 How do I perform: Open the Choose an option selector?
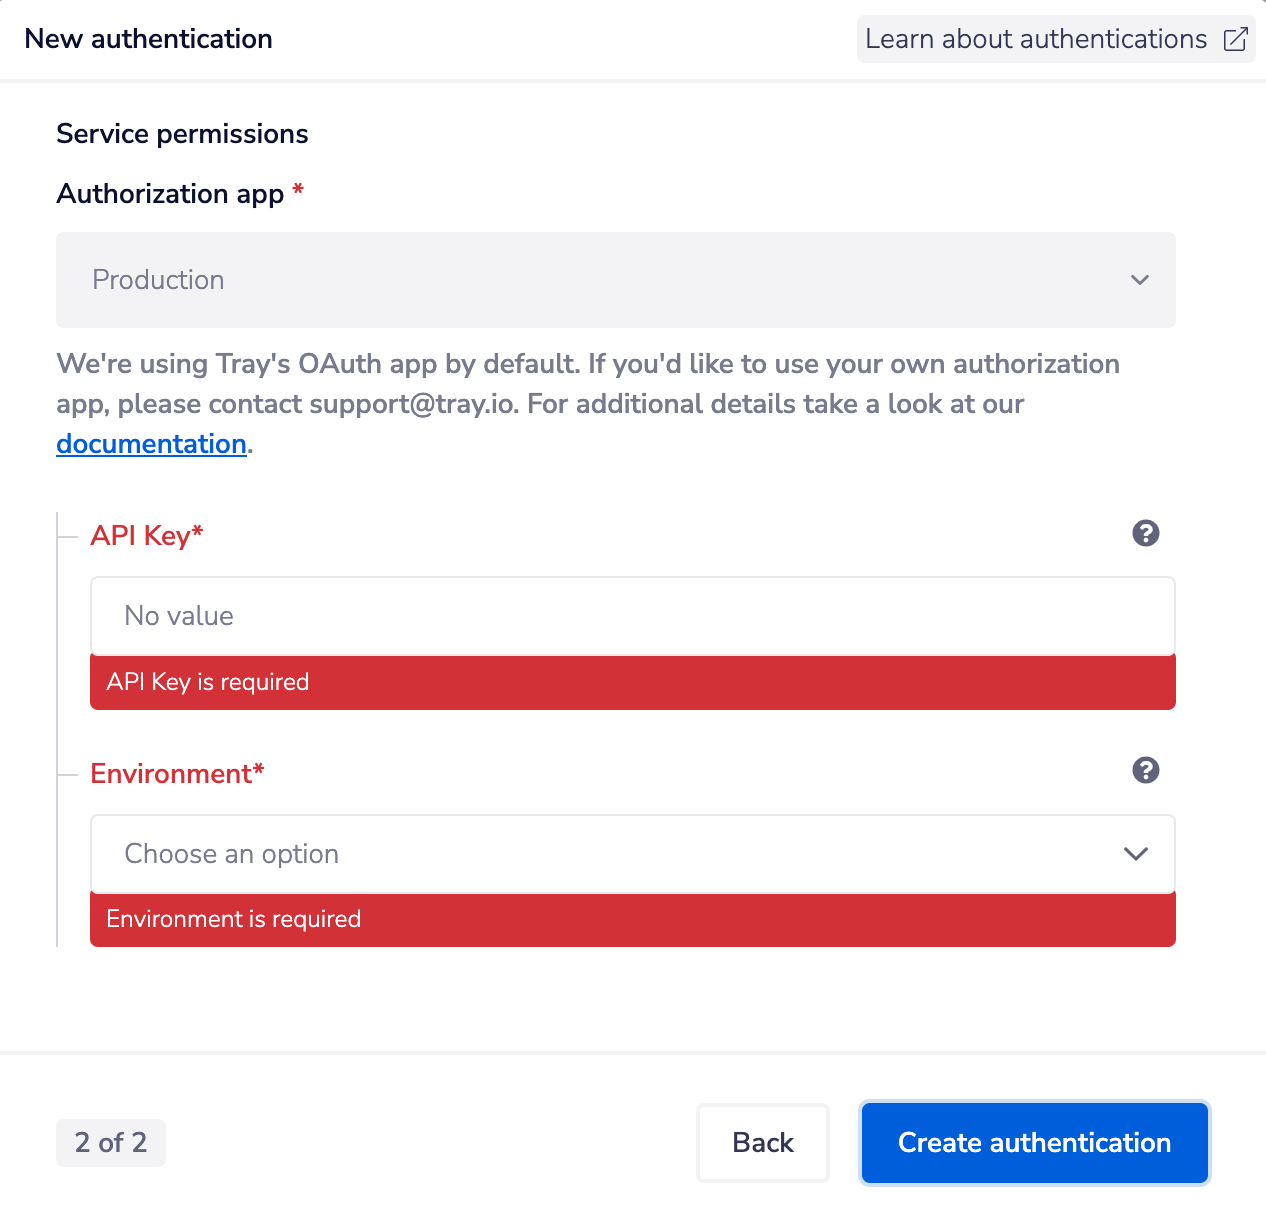632,854
